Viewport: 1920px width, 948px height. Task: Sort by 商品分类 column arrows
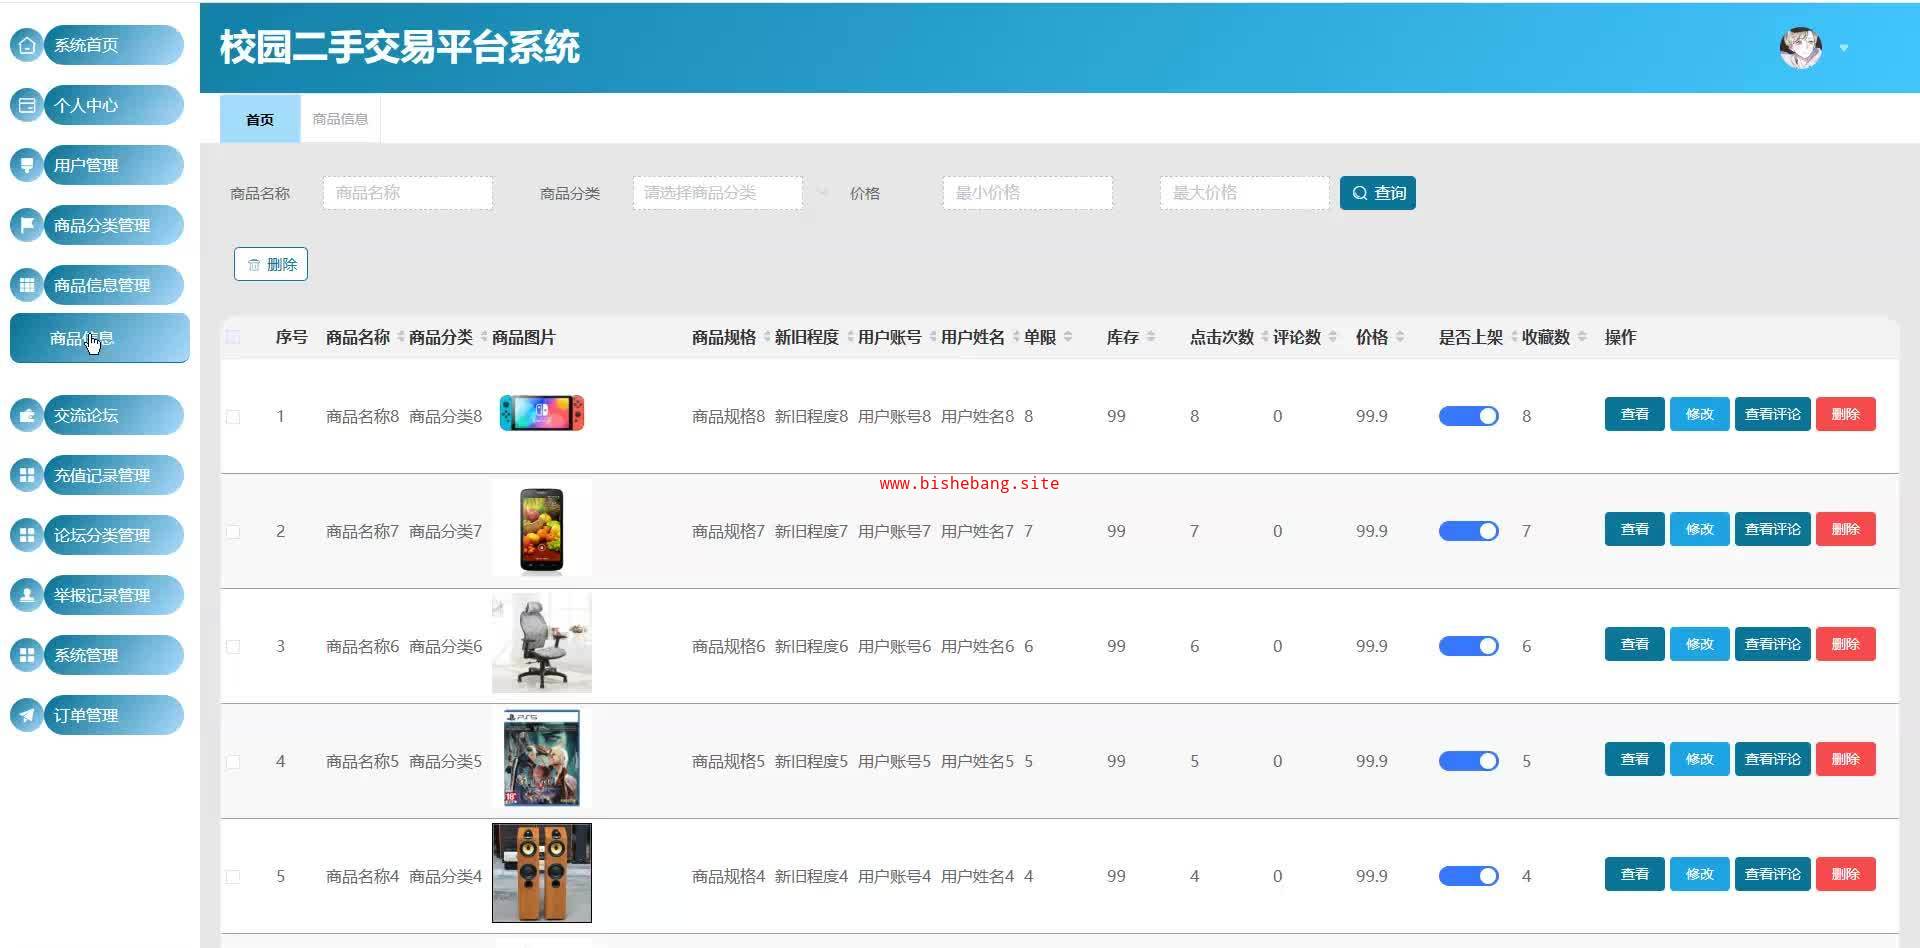(x=483, y=337)
